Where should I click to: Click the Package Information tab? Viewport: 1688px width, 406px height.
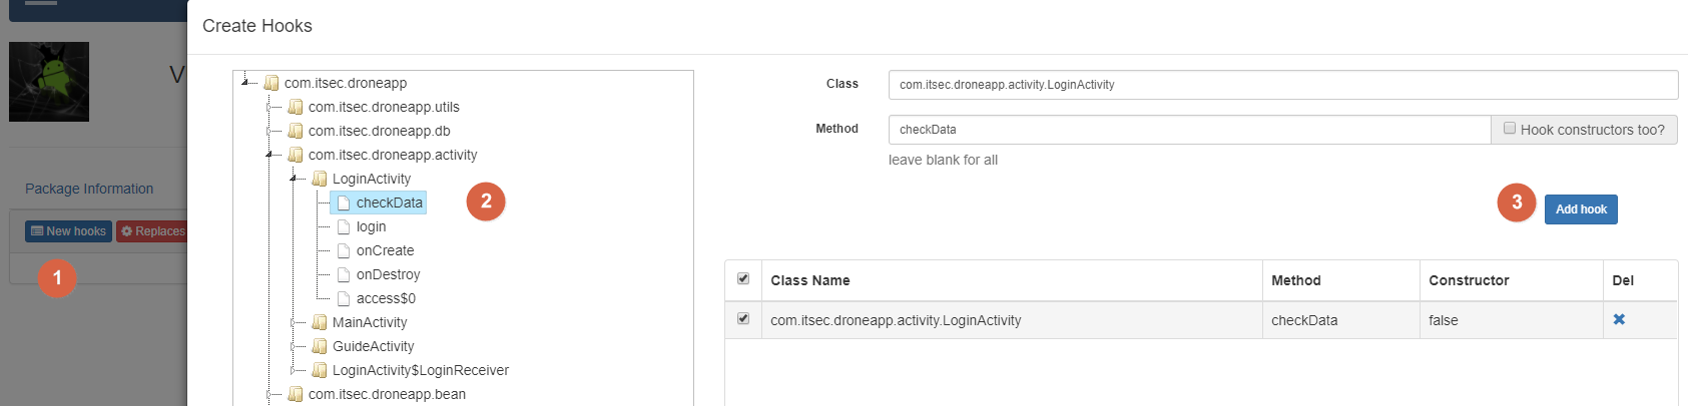89,189
